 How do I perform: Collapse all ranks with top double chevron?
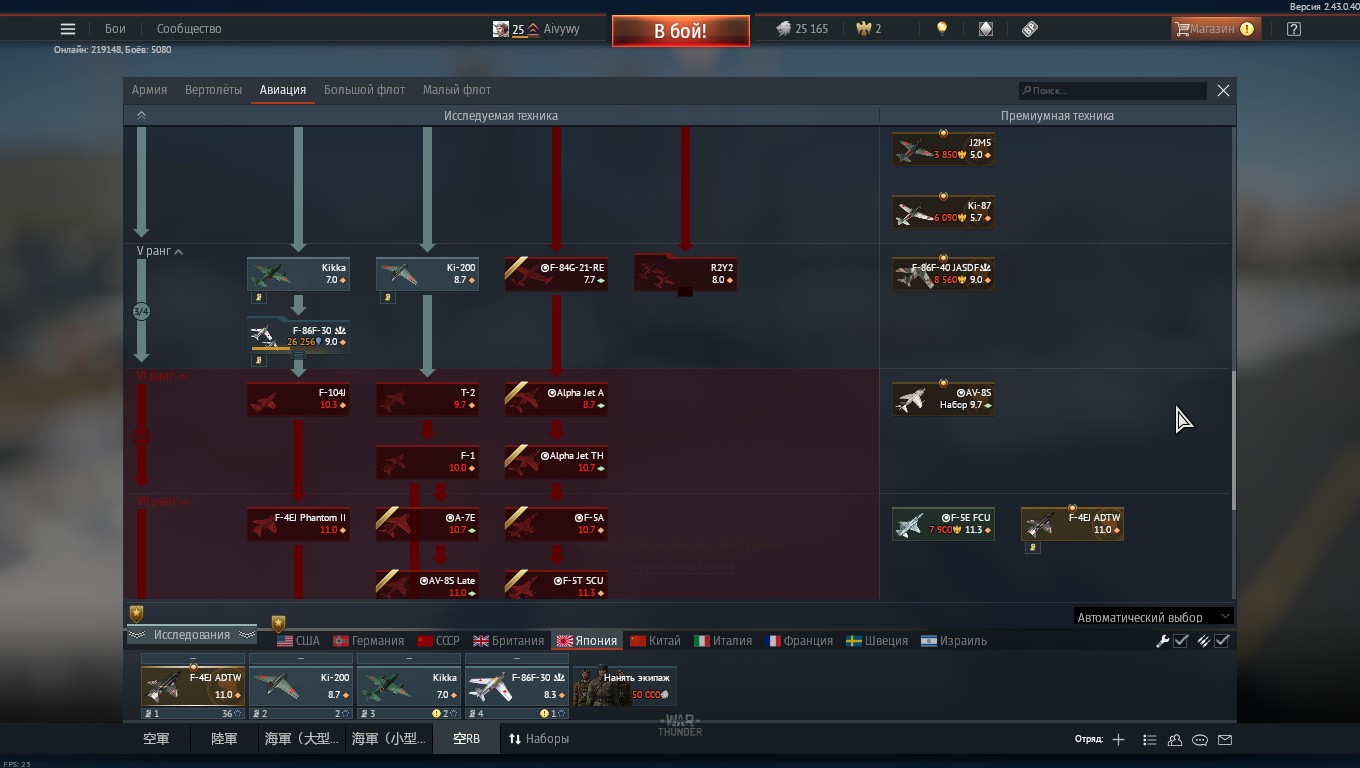[x=141, y=115]
